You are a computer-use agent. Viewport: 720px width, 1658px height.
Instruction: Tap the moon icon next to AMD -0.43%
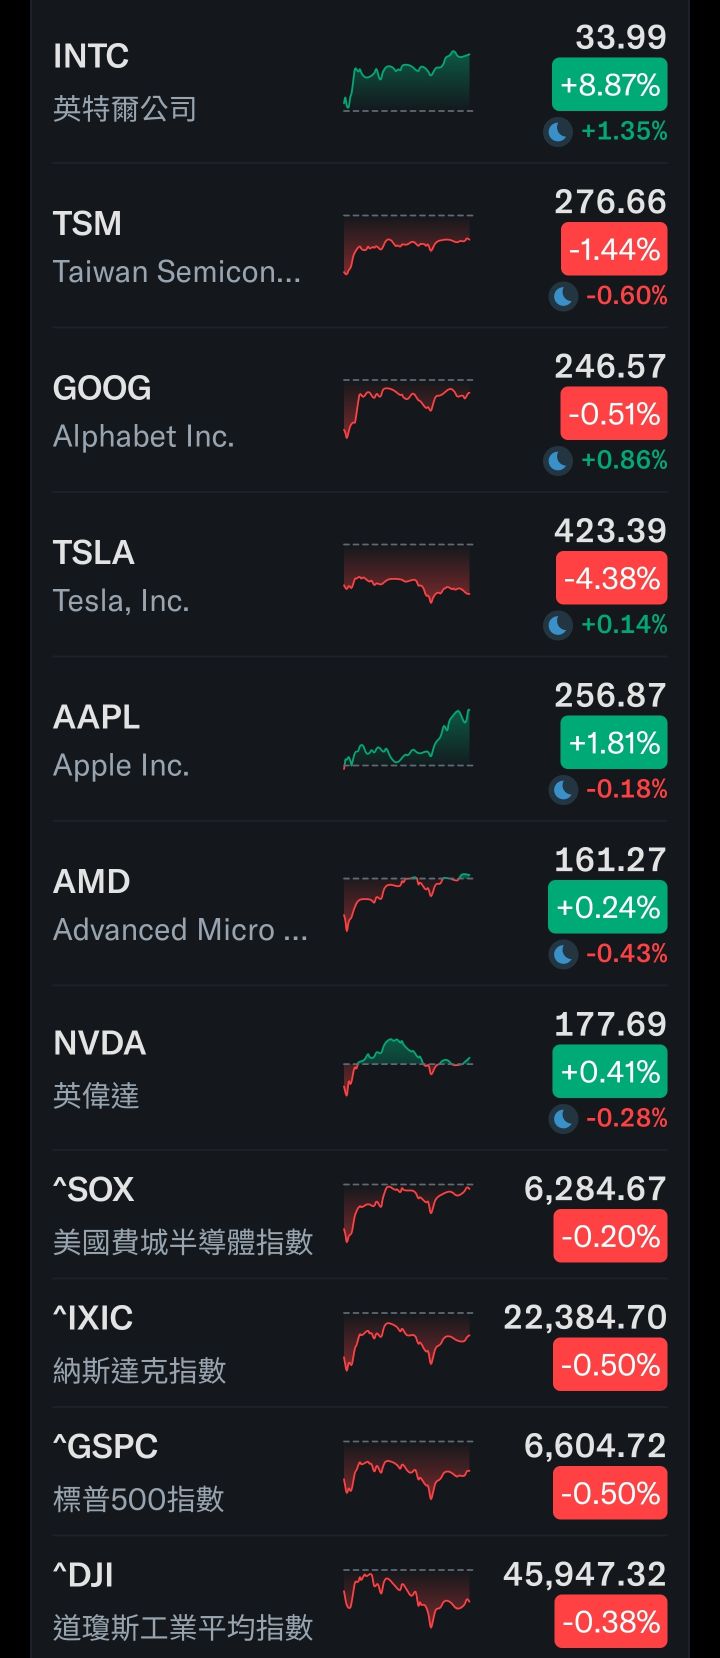(x=563, y=954)
